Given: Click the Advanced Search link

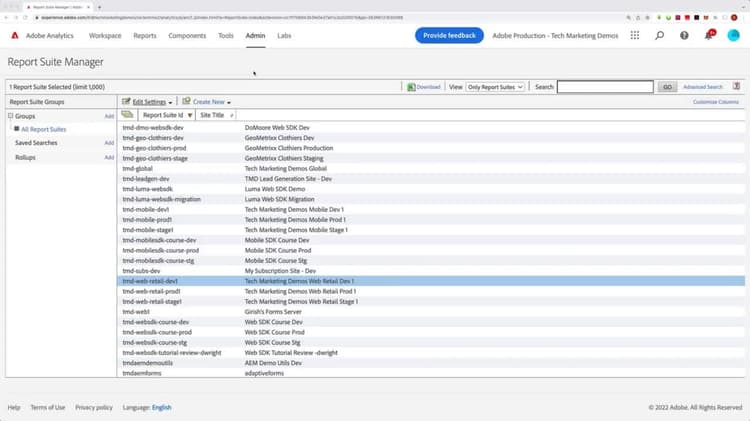Looking at the screenshot, I should [702, 87].
